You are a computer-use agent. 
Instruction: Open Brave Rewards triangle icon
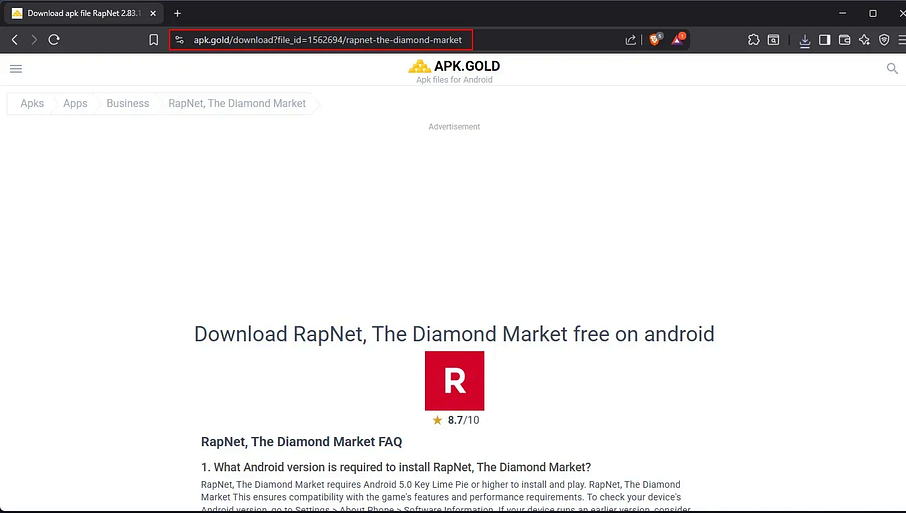tap(678, 39)
